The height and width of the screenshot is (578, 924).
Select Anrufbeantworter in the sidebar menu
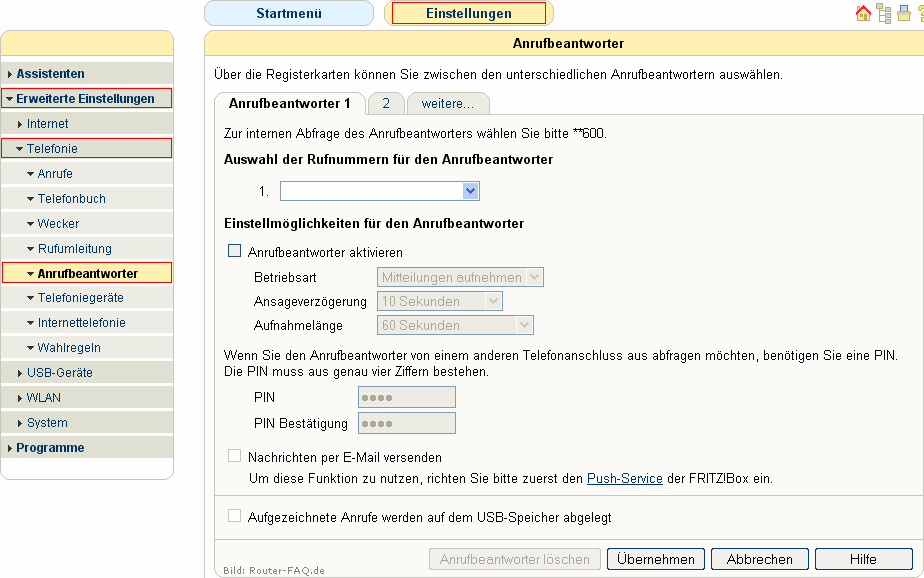click(x=87, y=273)
